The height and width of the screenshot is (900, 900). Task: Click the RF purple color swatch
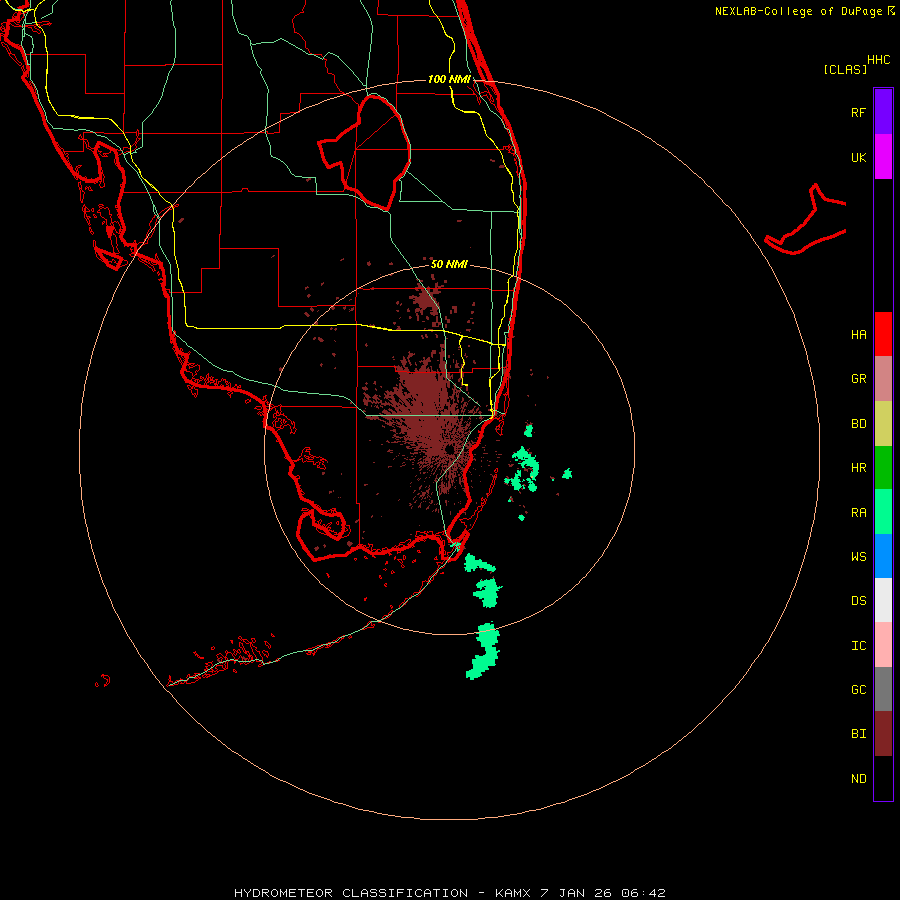click(883, 112)
